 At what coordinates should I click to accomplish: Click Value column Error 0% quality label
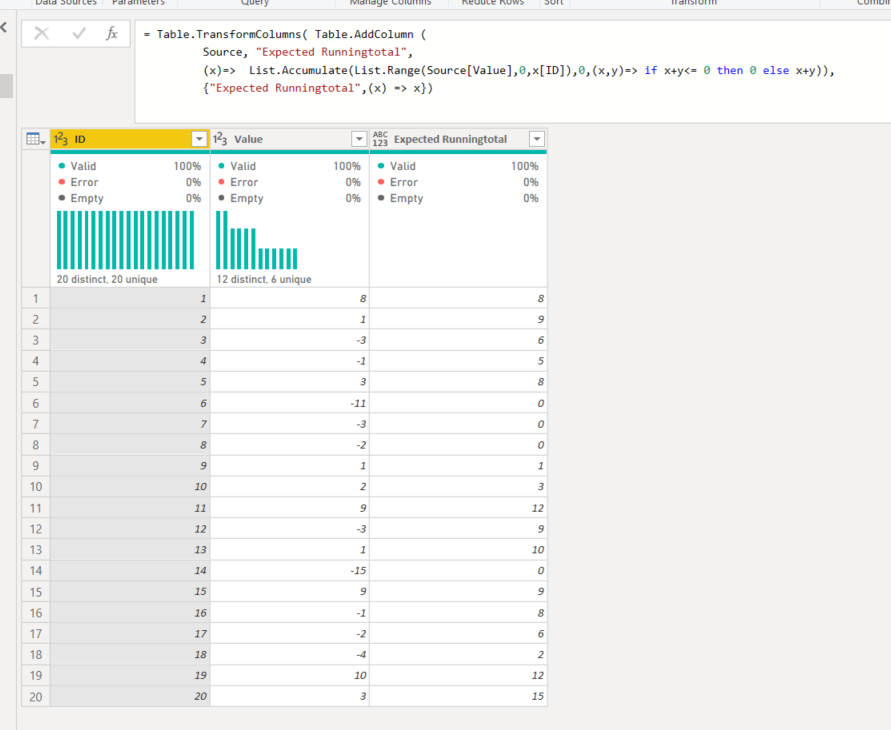289,182
